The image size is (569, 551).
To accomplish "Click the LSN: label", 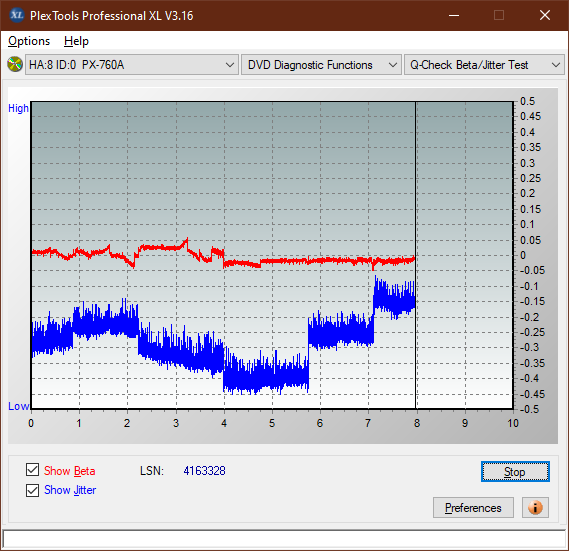I will coord(152,471).
